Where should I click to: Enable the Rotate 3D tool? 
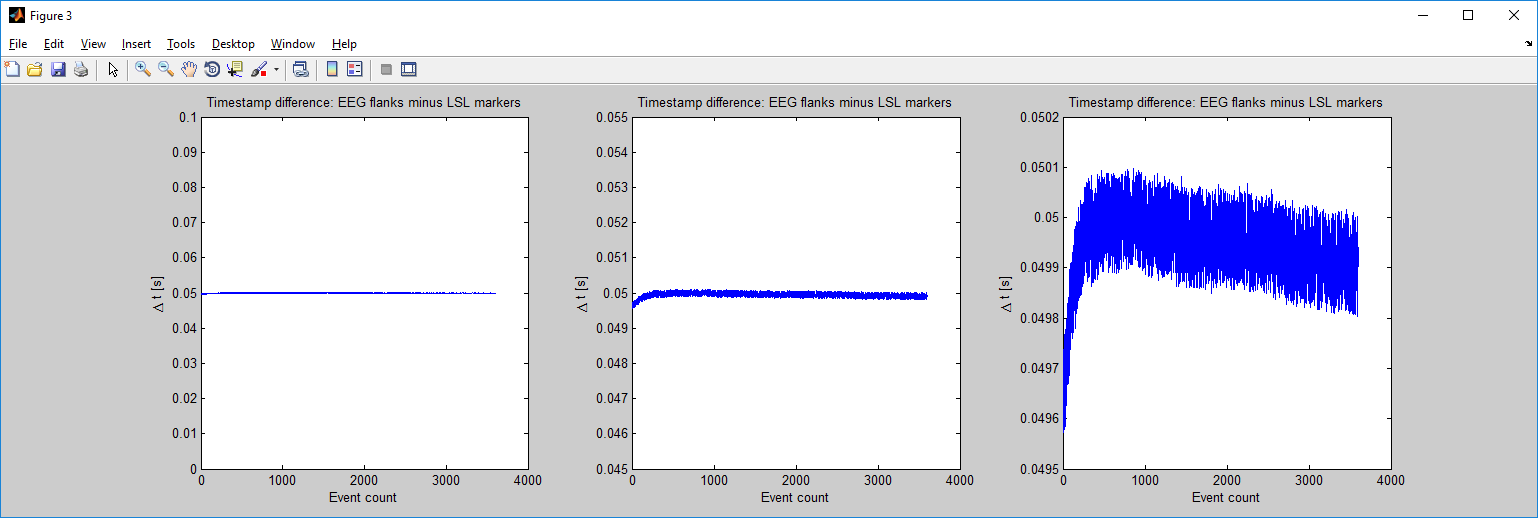pos(212,70)
